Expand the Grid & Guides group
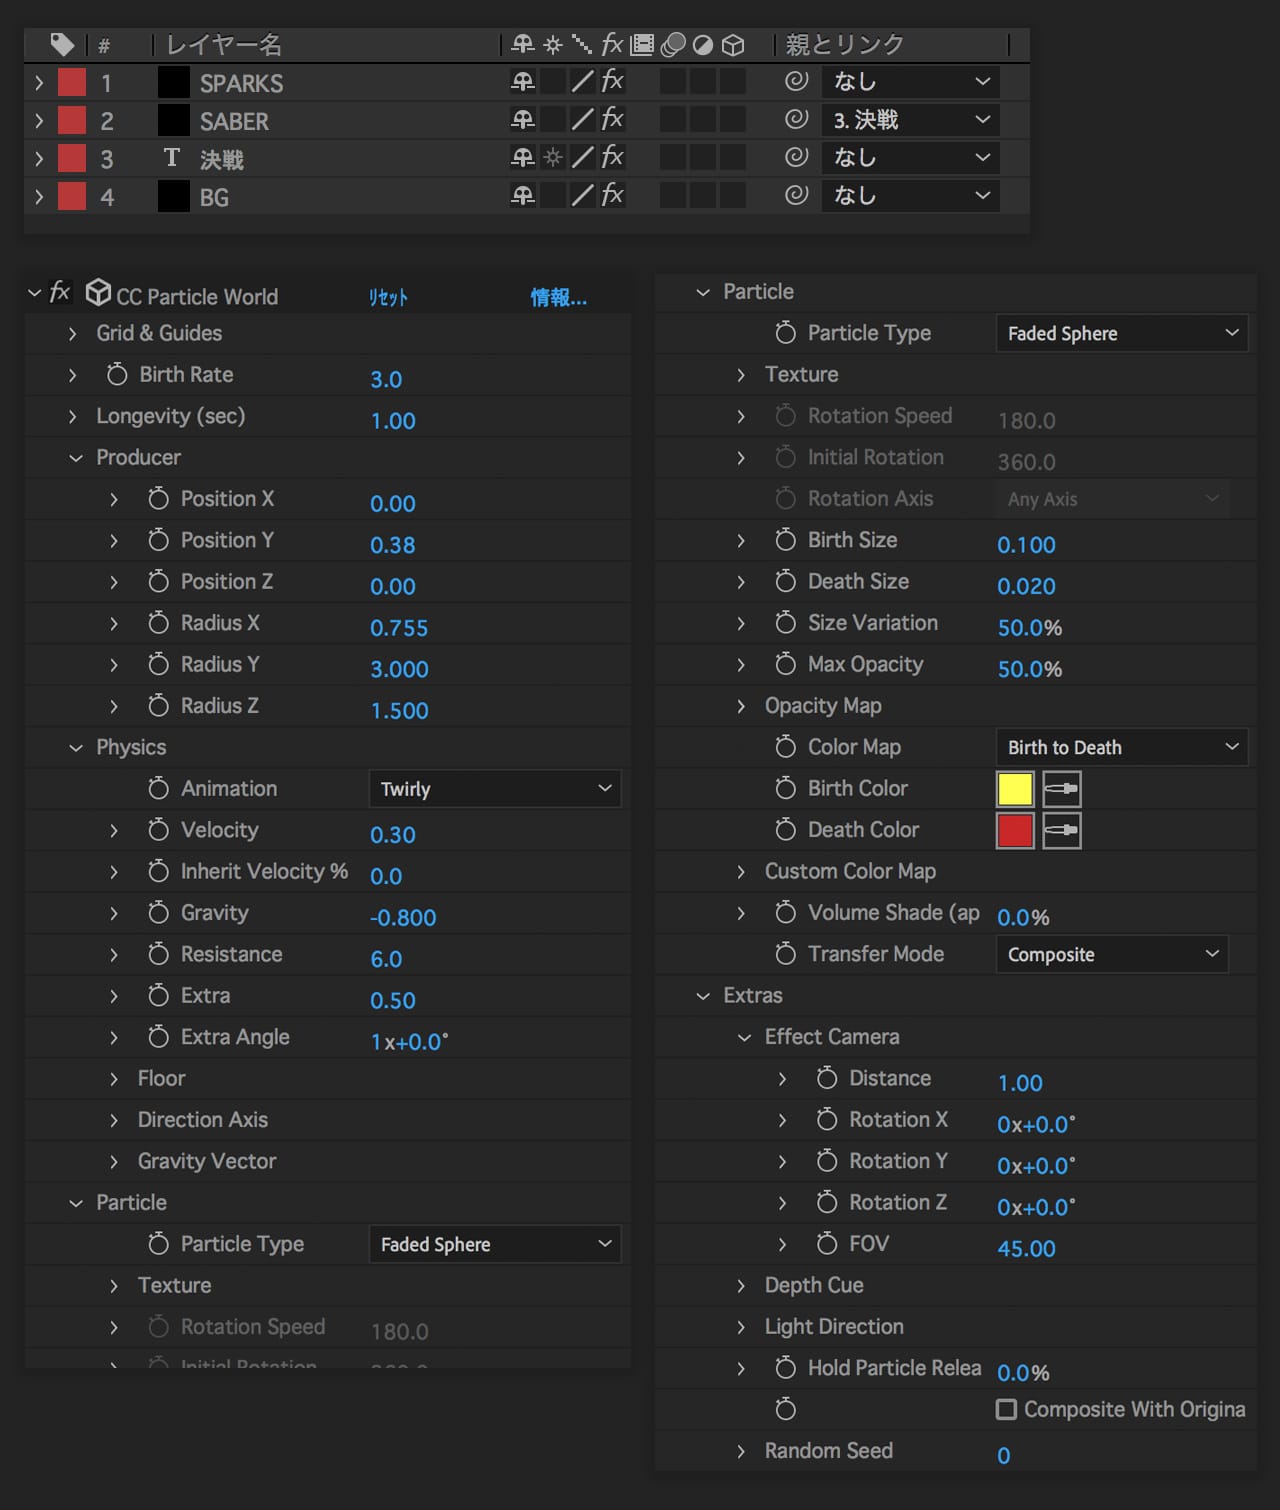 [x=72, y=333]
